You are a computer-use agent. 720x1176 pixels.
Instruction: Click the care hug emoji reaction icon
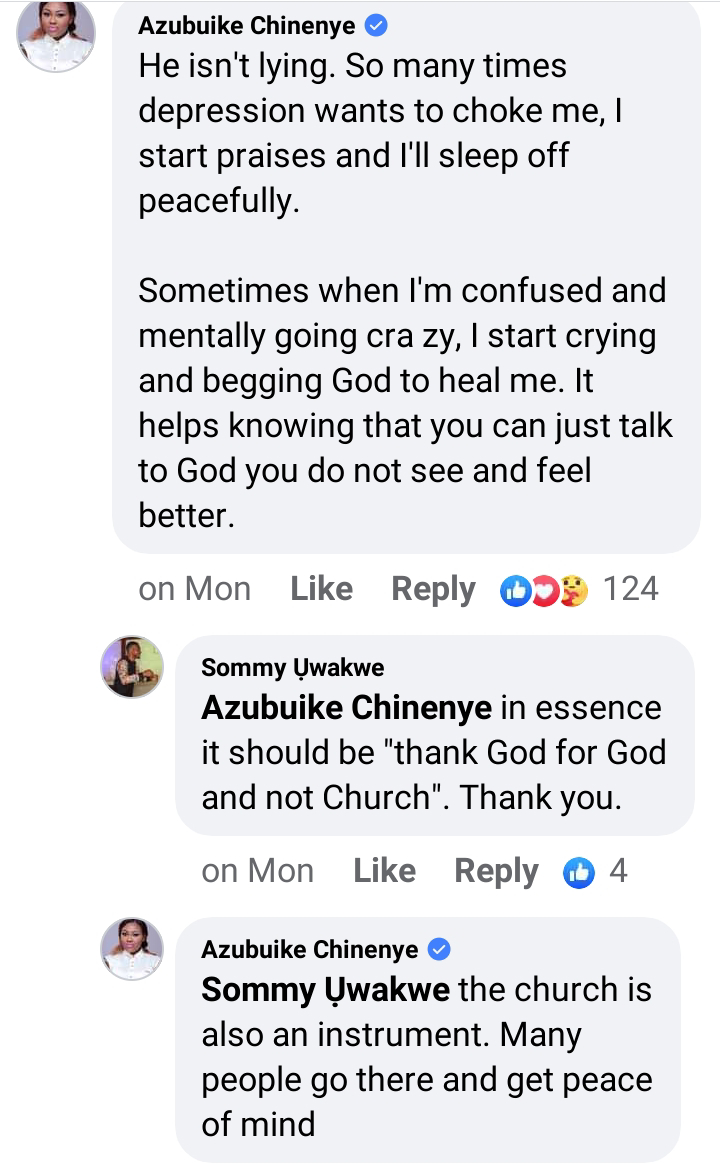click(574, 590)
